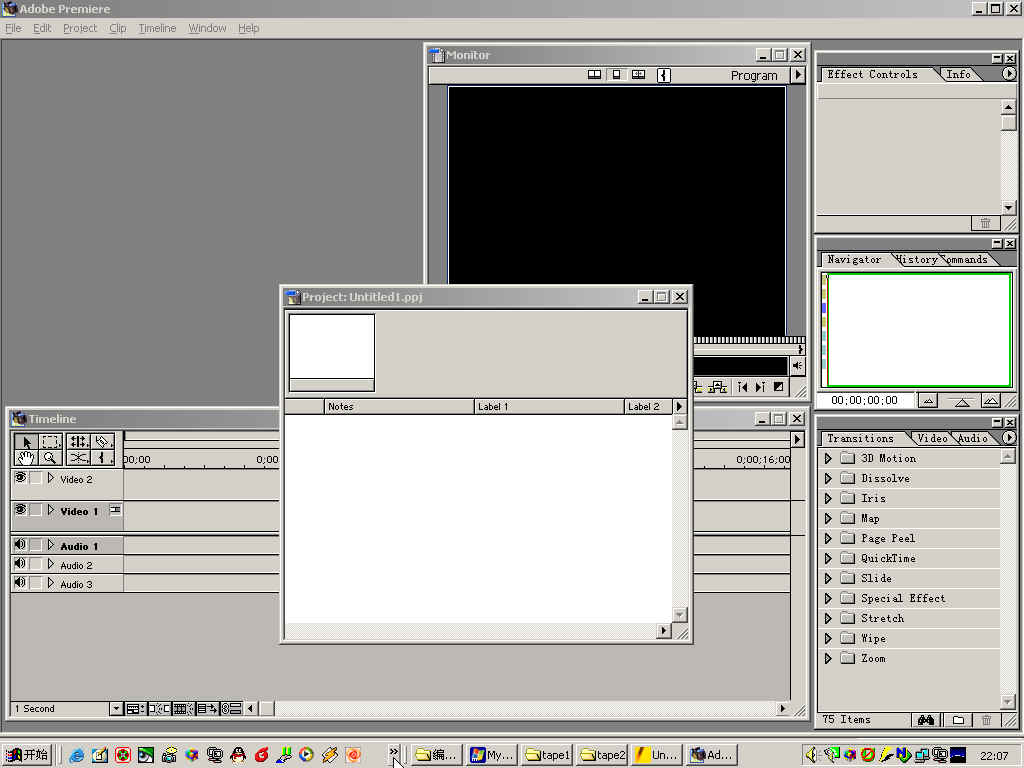Expand the Wipe transitions folder

point(828,639)
